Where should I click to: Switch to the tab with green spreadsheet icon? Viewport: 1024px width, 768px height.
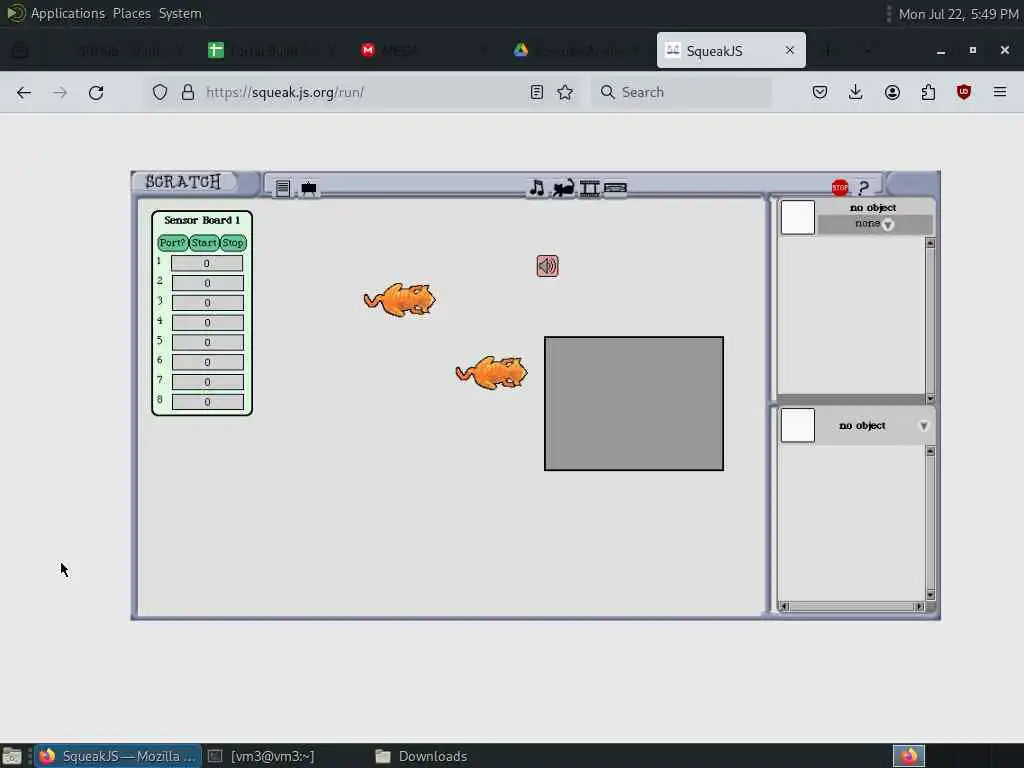click(x=271, y=50)
